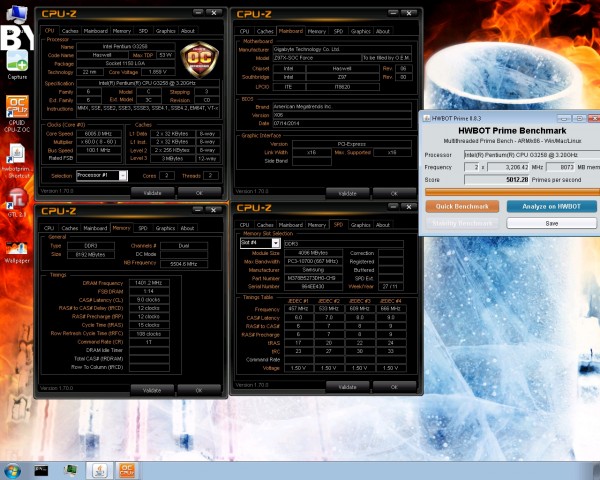600x480 pixels.
Task: Open About tab in the CPU-tab window
Action: (188, 31)
